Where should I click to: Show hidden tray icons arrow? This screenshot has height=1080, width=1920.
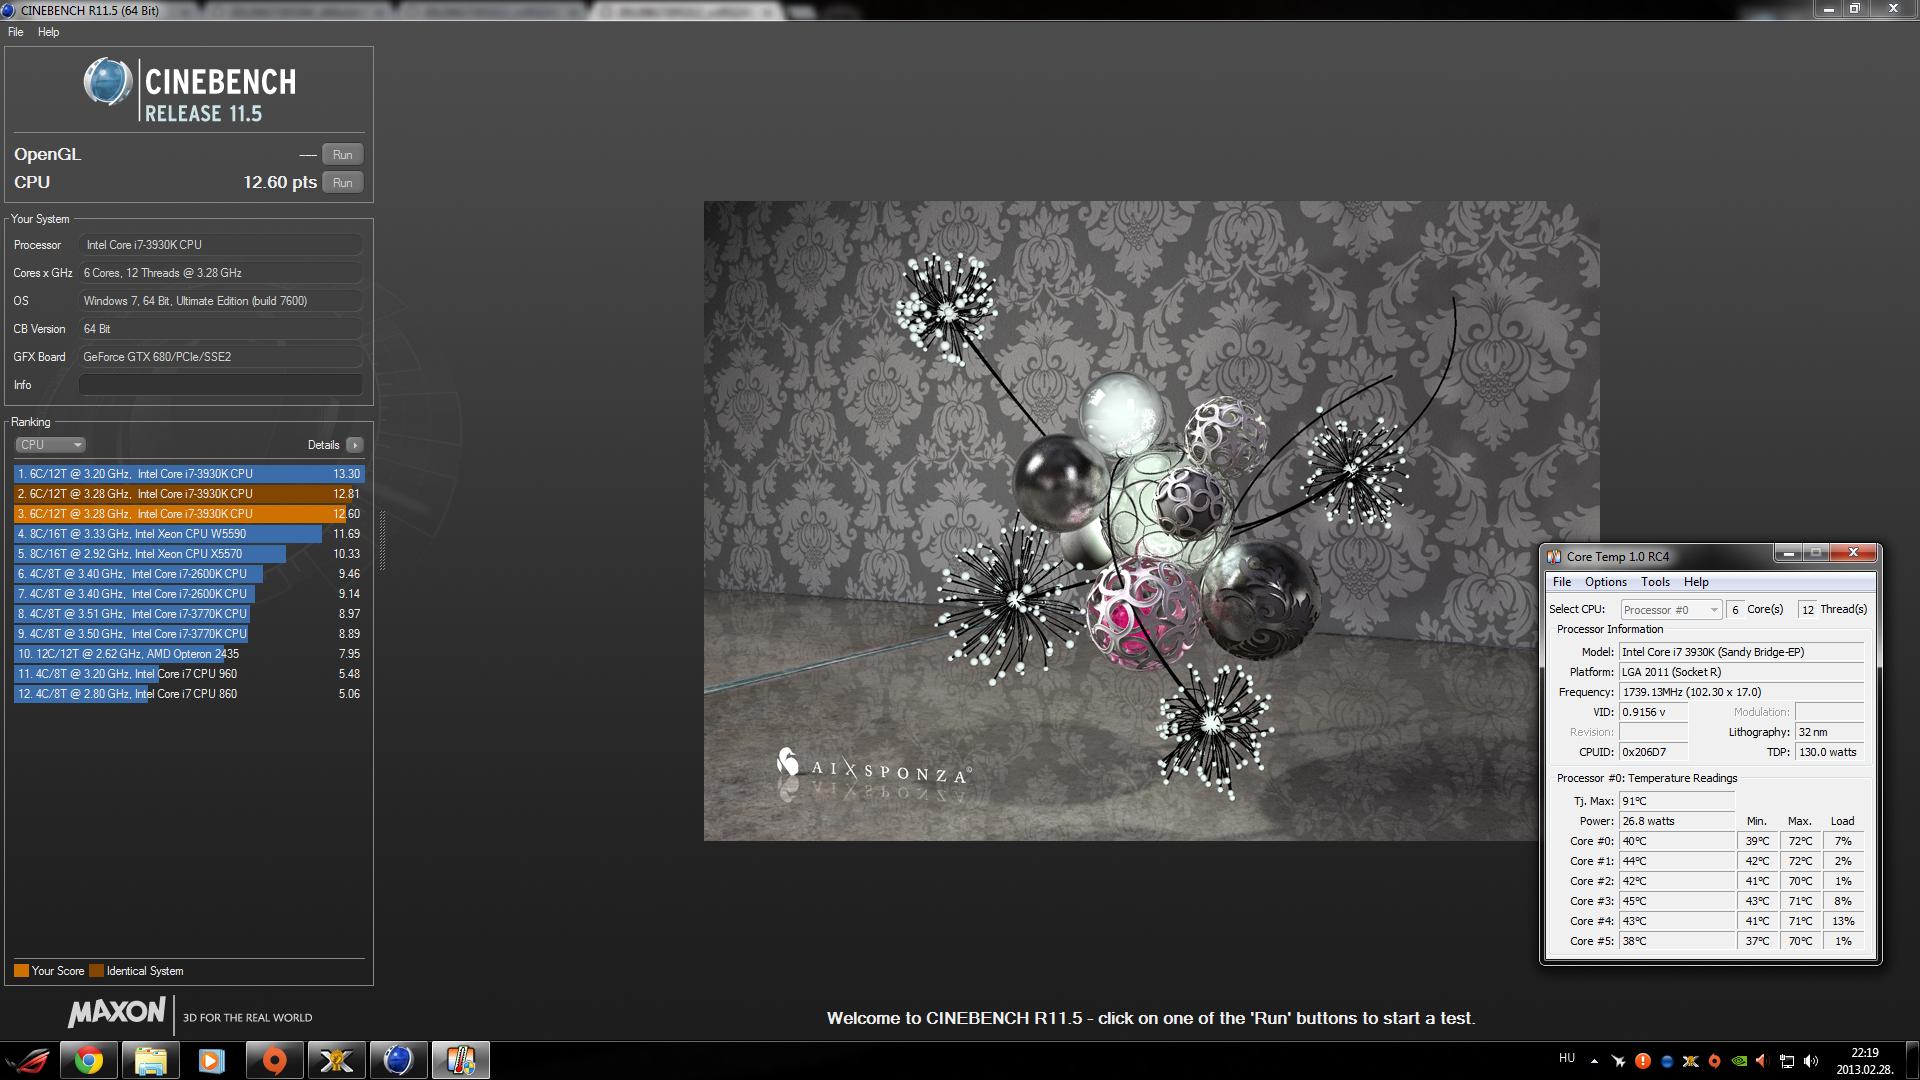[1594, 1061]
